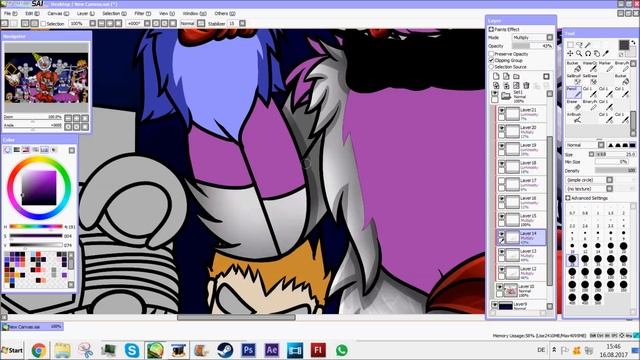Screen dimensions: 640x360
Task: Zoom in using Navigator plus button
Action: click(76, 118)
